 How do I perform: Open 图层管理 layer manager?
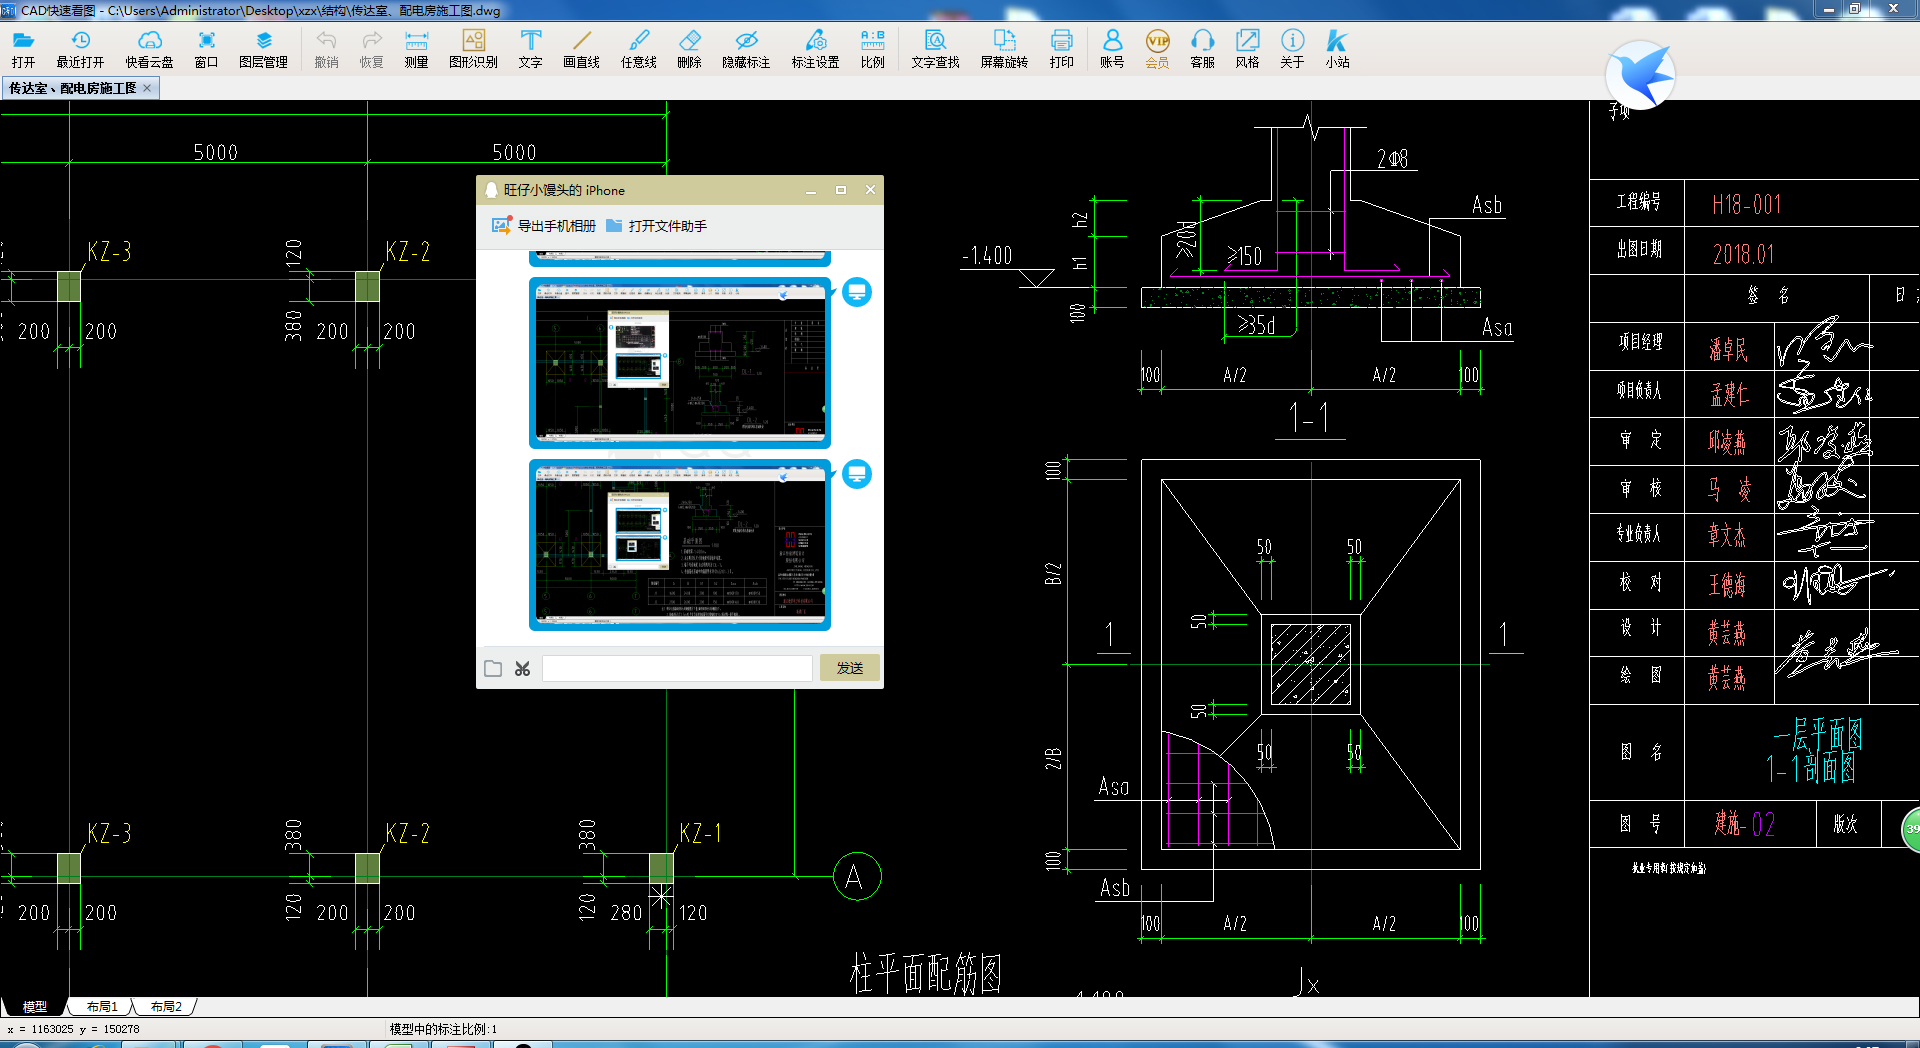263,48
